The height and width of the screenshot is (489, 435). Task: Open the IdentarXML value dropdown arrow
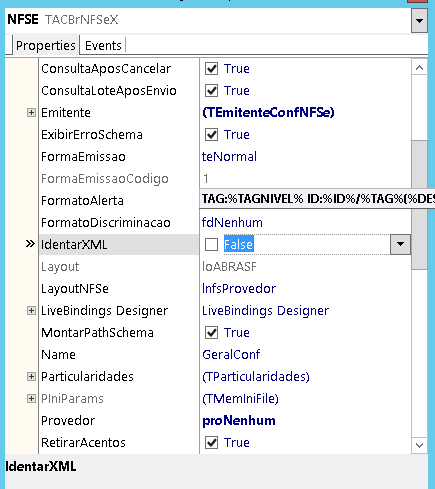click(x=400, y=244)
